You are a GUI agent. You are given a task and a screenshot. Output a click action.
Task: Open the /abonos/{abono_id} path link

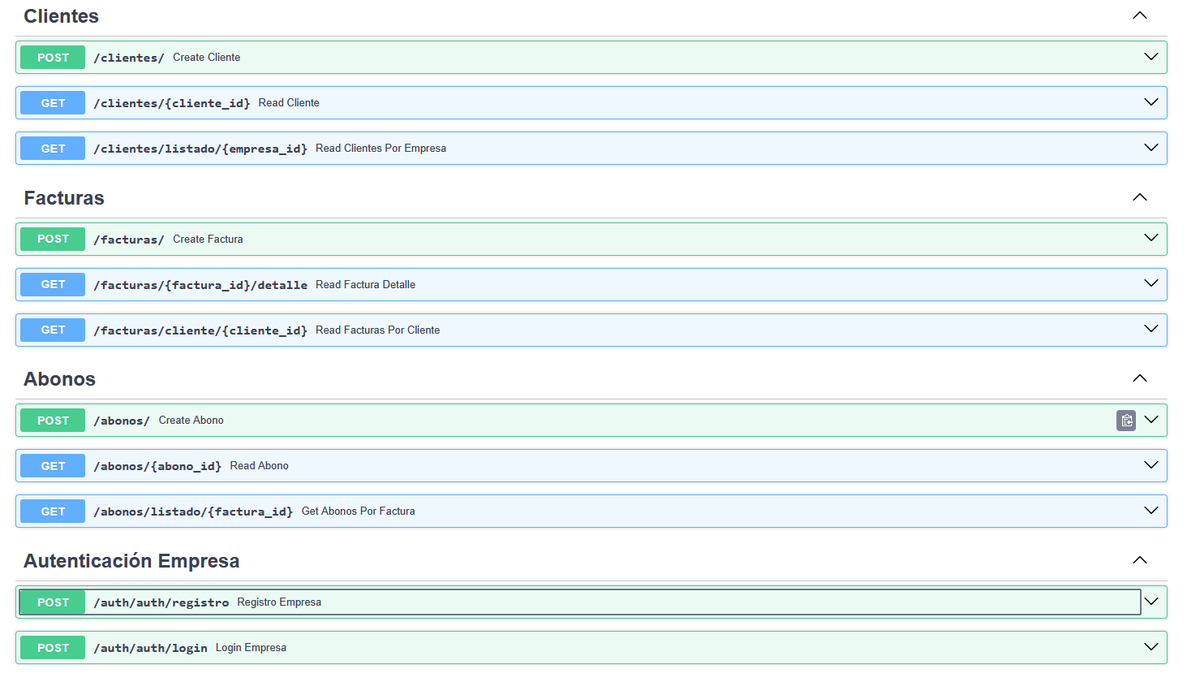tap(157, 466)
